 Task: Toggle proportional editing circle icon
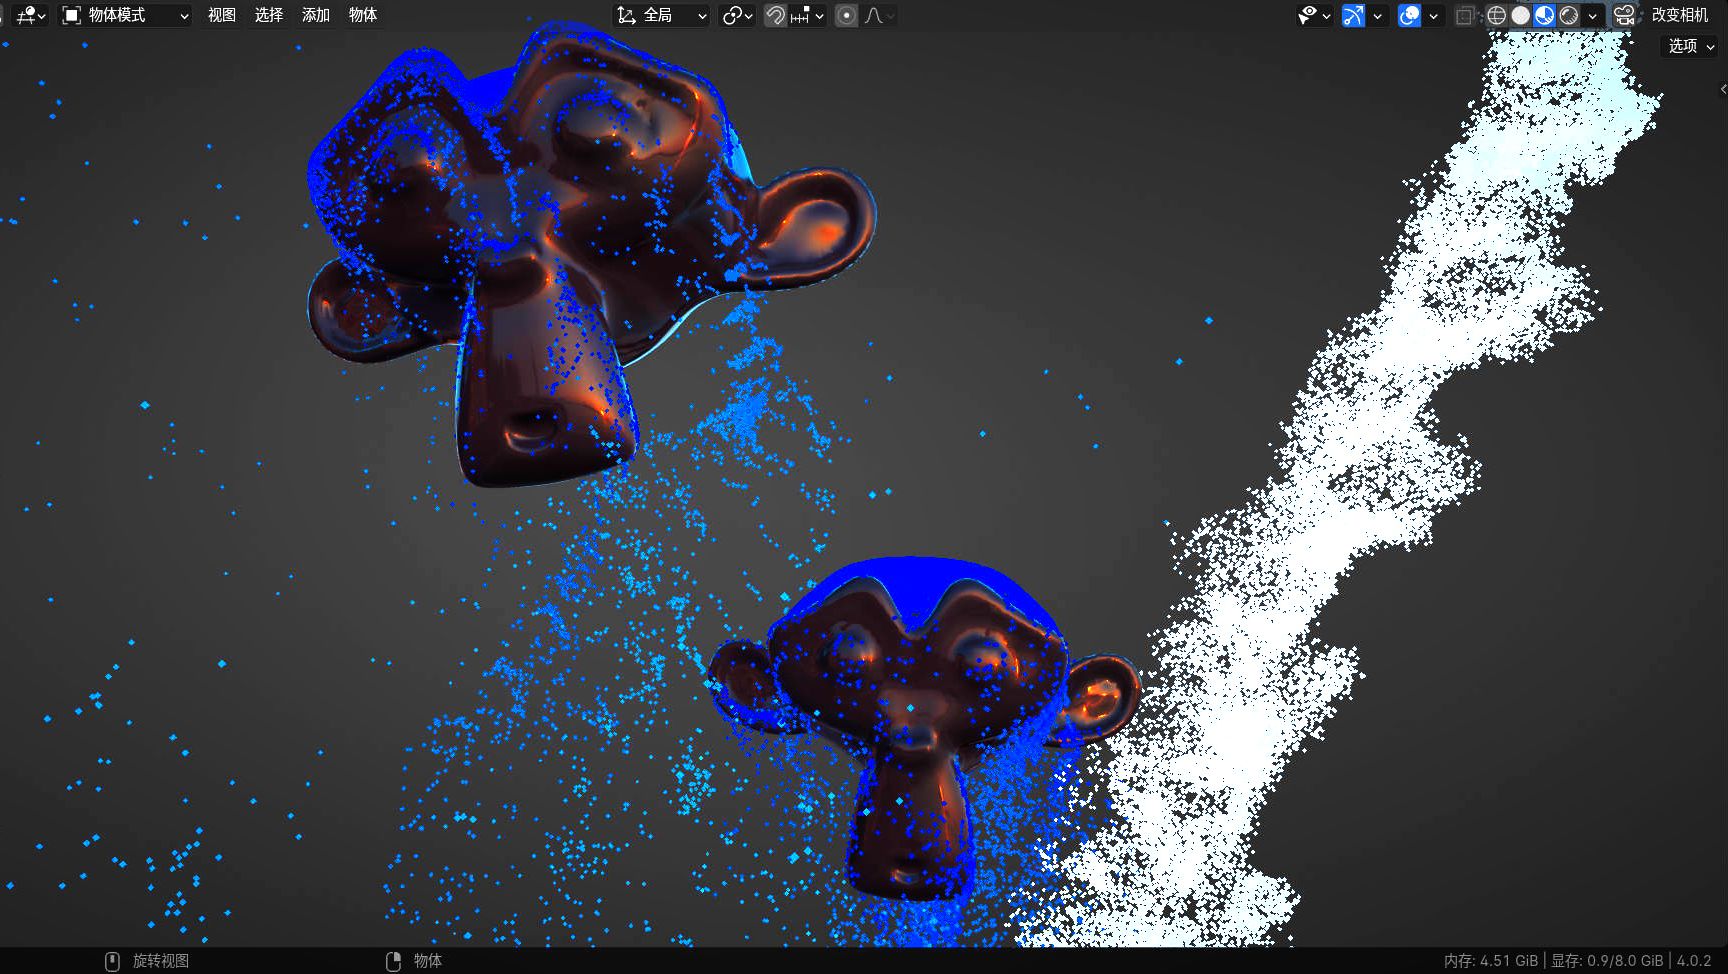click(x=846, y=15)
